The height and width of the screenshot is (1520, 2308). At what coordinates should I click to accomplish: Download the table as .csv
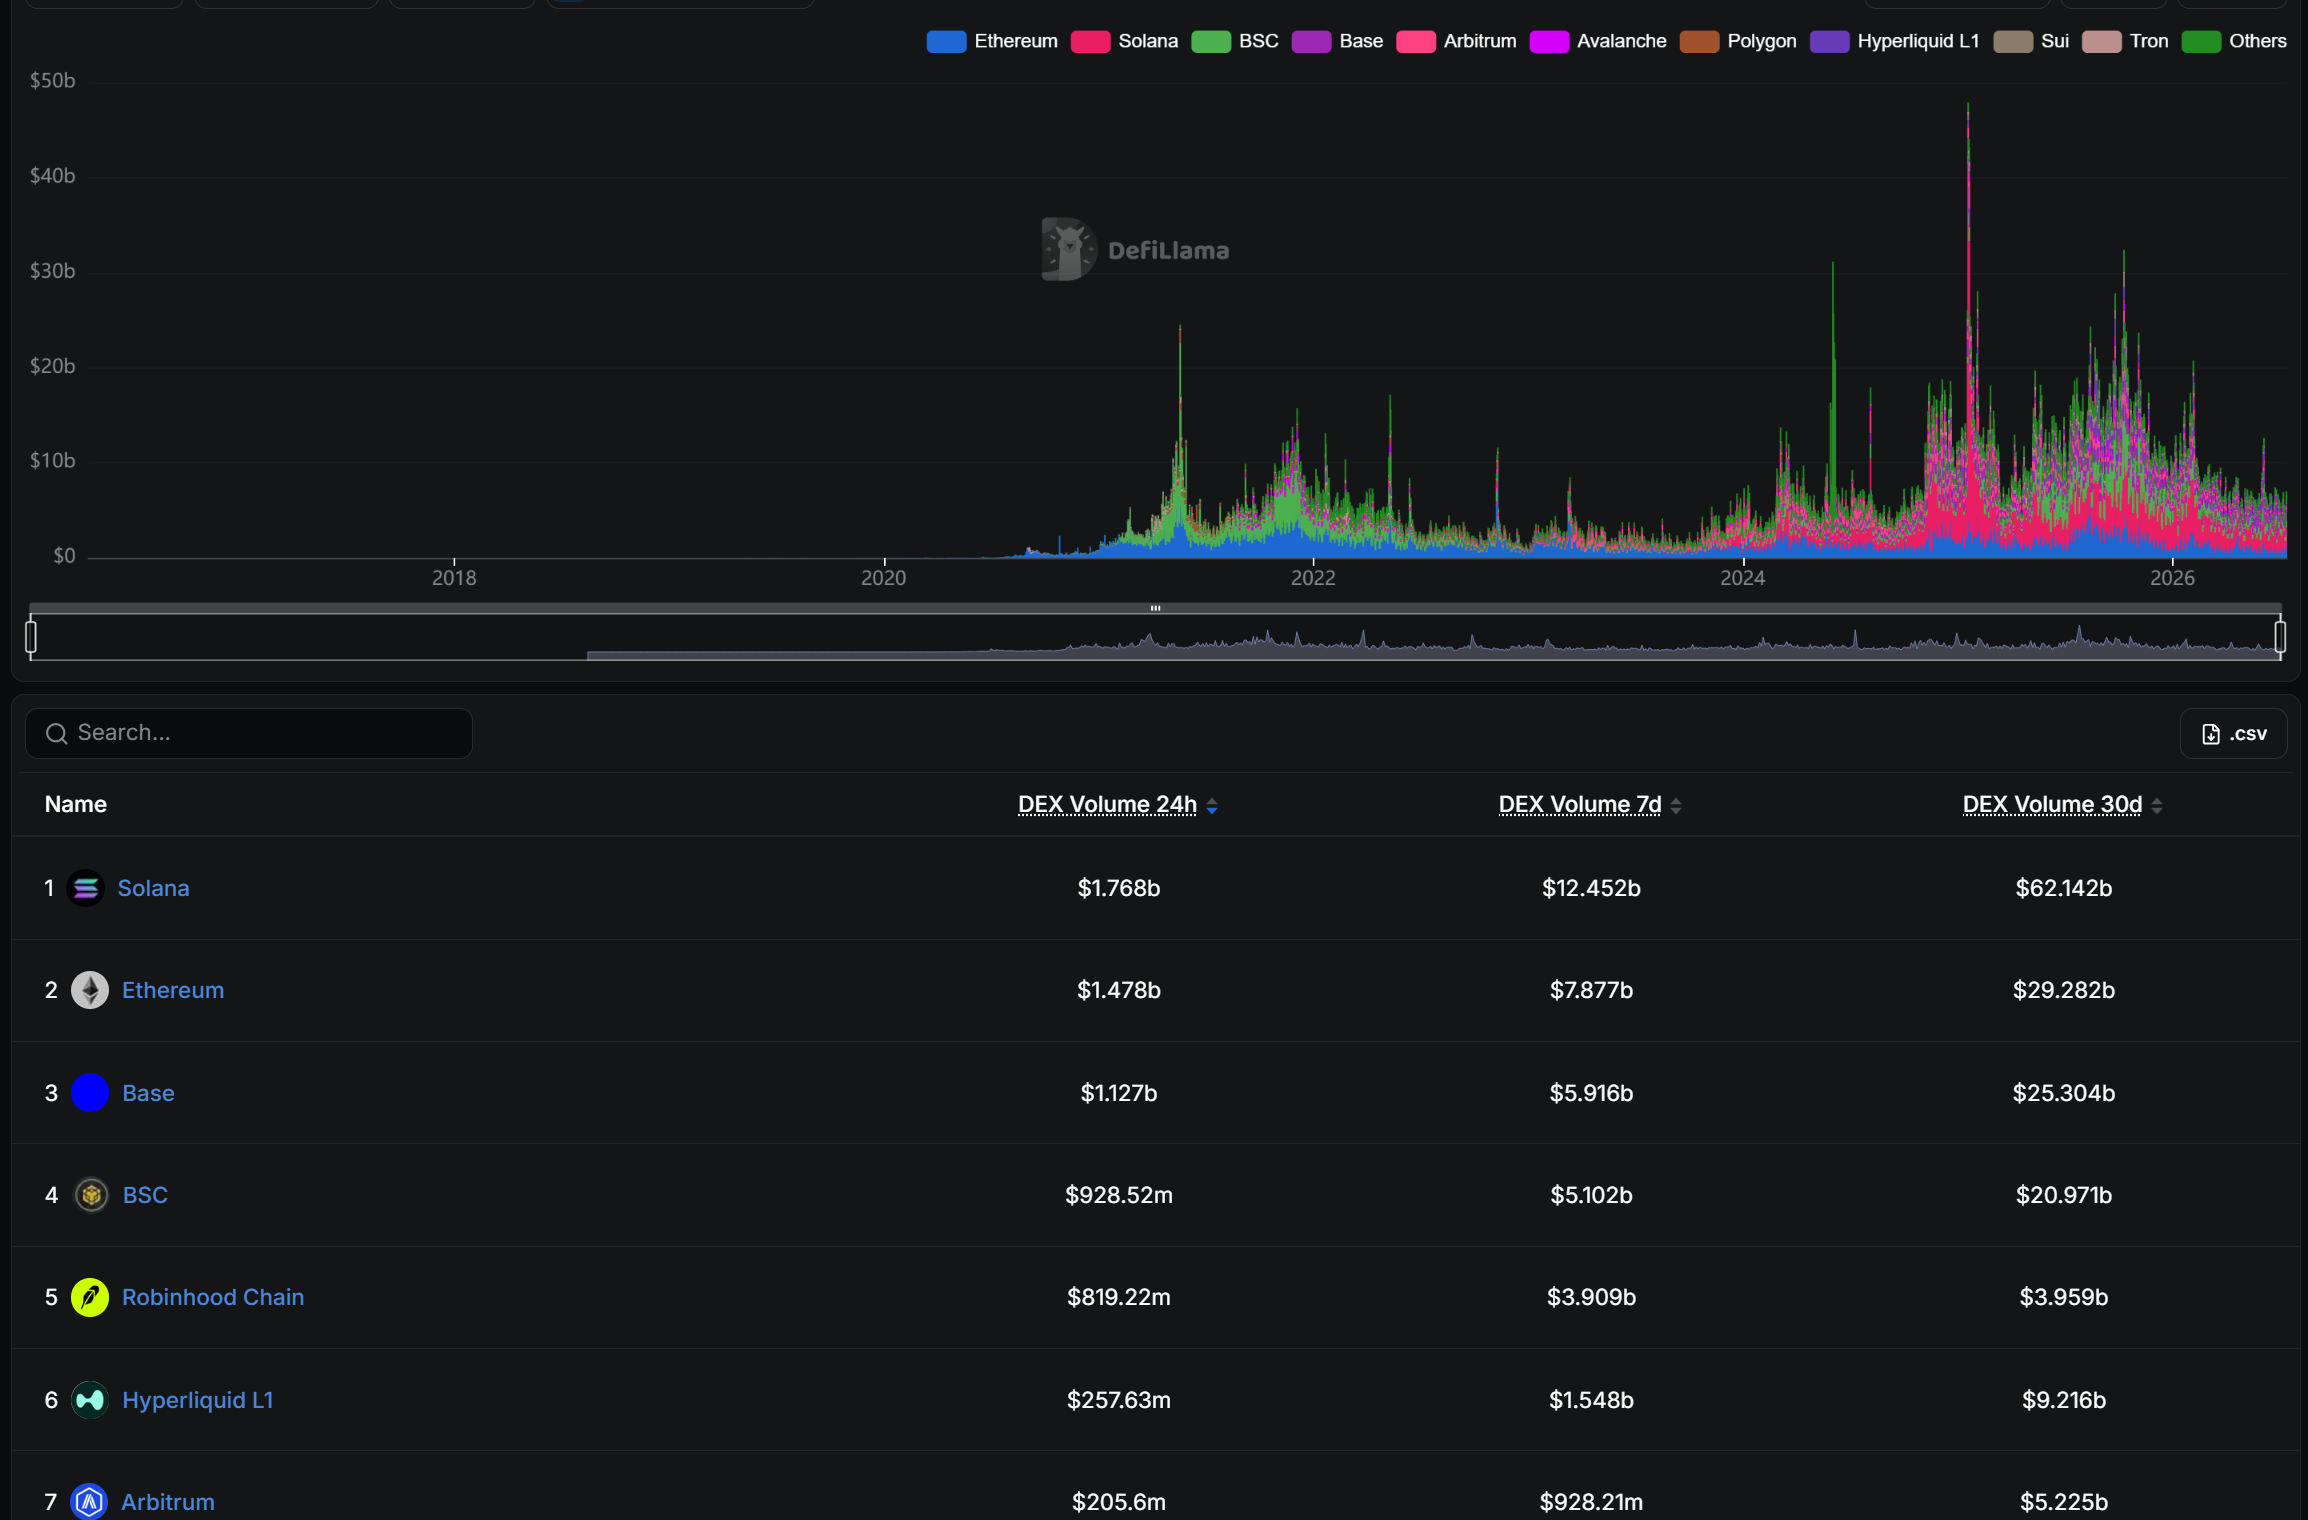2233,734
